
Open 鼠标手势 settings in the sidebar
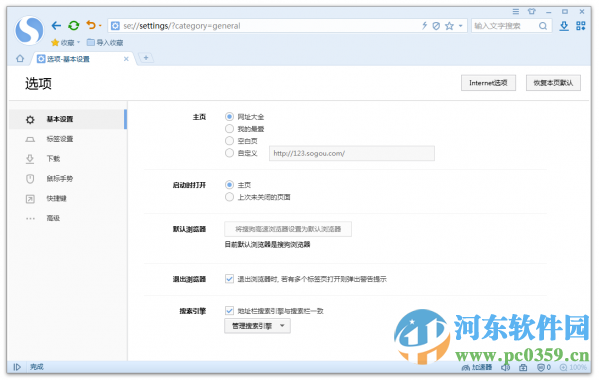[68, 178]
